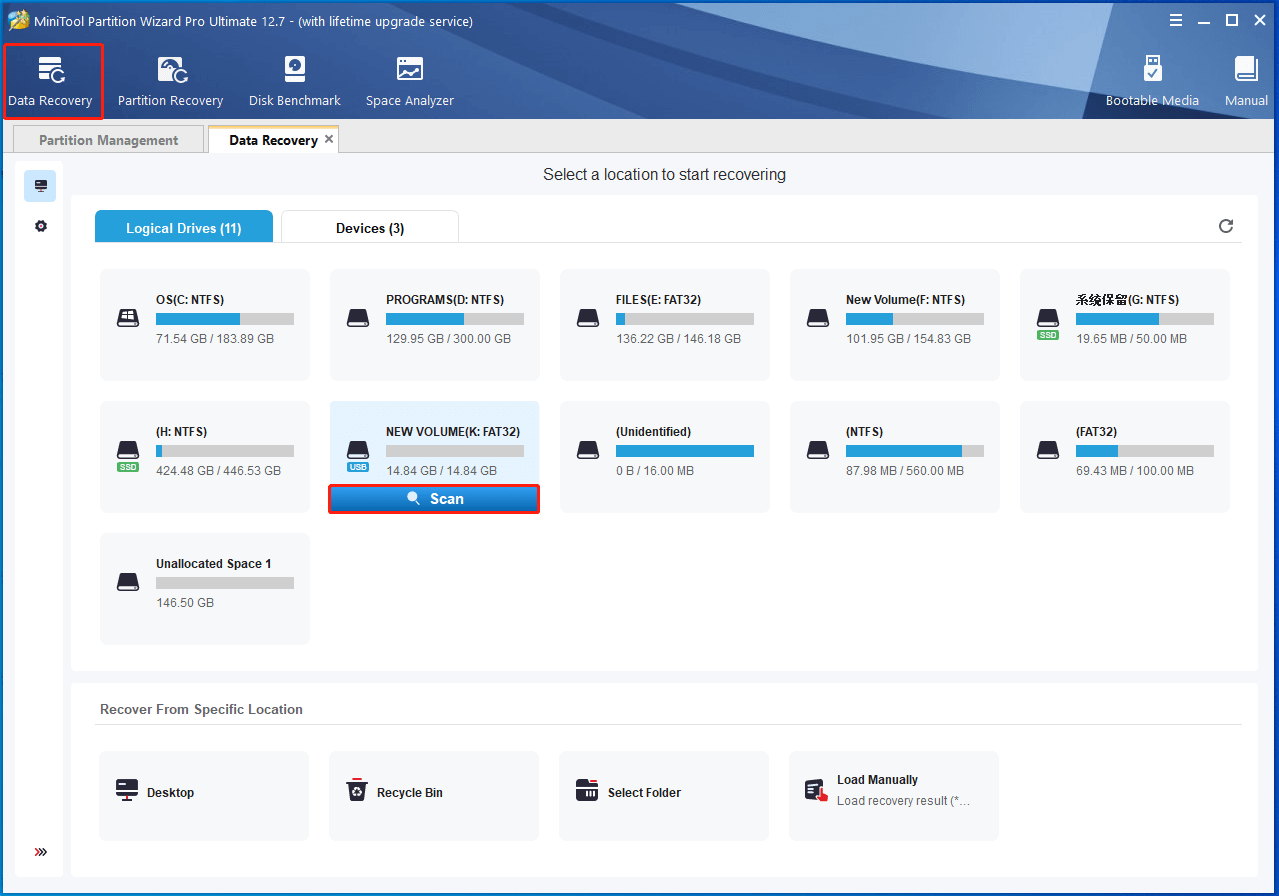
Task: Click the Scan button for drive K
Action: click(x=434, y=499)
